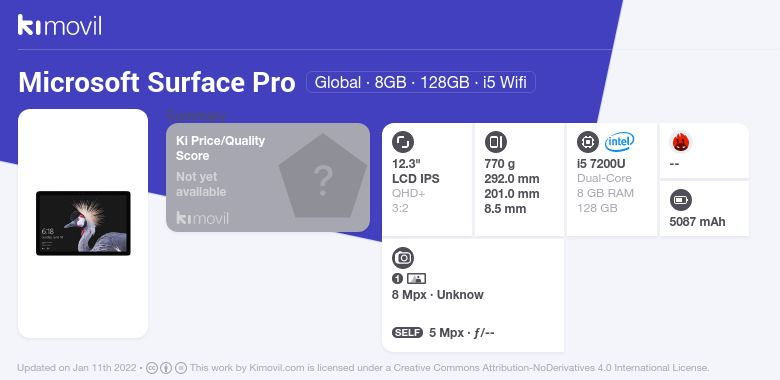780x380 pixels.
Task: Click the Creative Commons license icon
Action: point(152,368)
